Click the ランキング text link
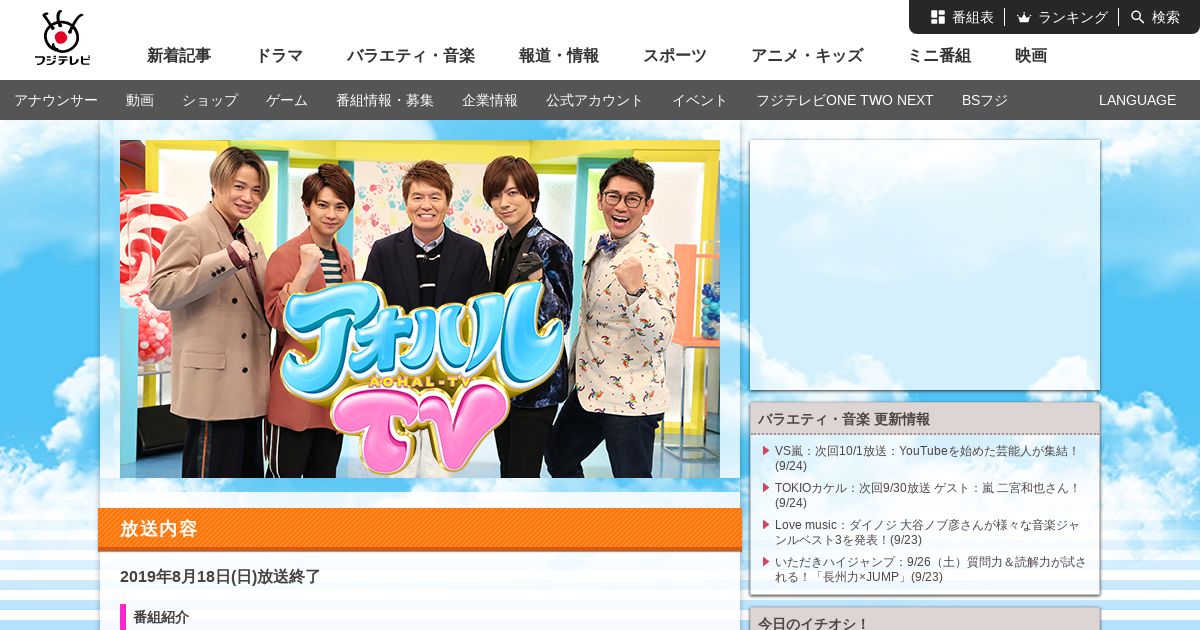Viewport: 1200px width, 630px height. pyautogui.click(x=1073, y=17)
